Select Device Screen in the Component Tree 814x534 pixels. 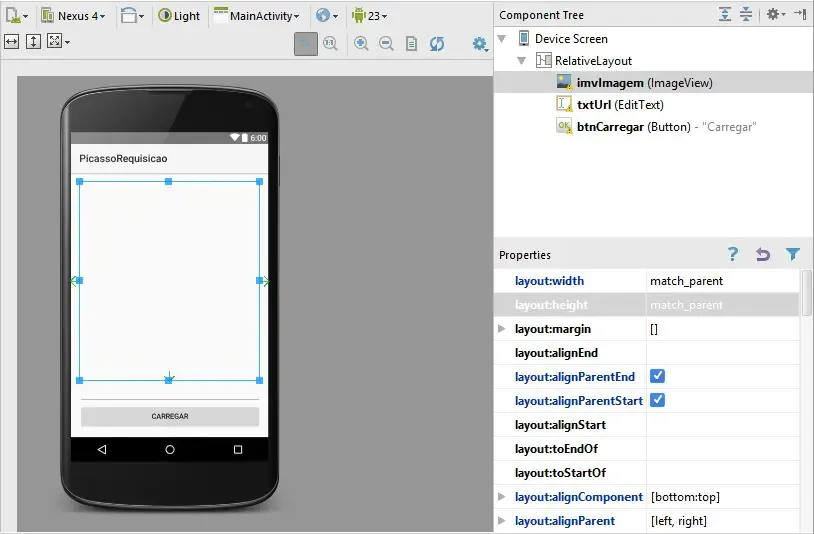[571, 39]
